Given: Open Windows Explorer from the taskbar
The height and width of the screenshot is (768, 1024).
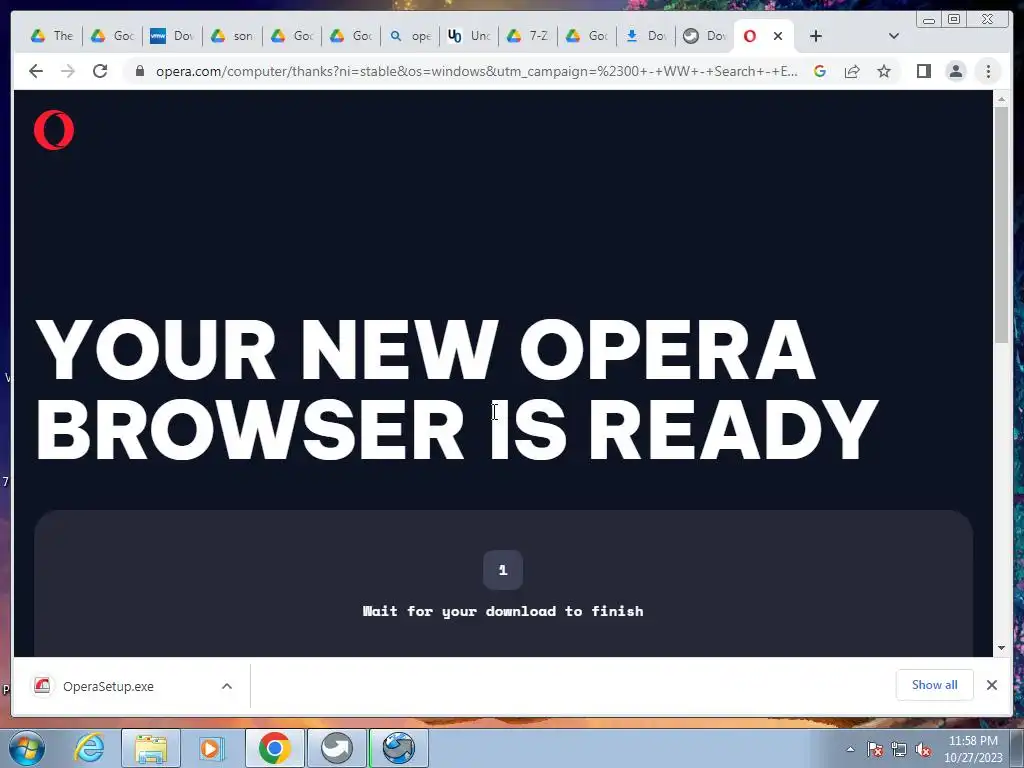Looking at the screenshot, I should pos(151,748).
